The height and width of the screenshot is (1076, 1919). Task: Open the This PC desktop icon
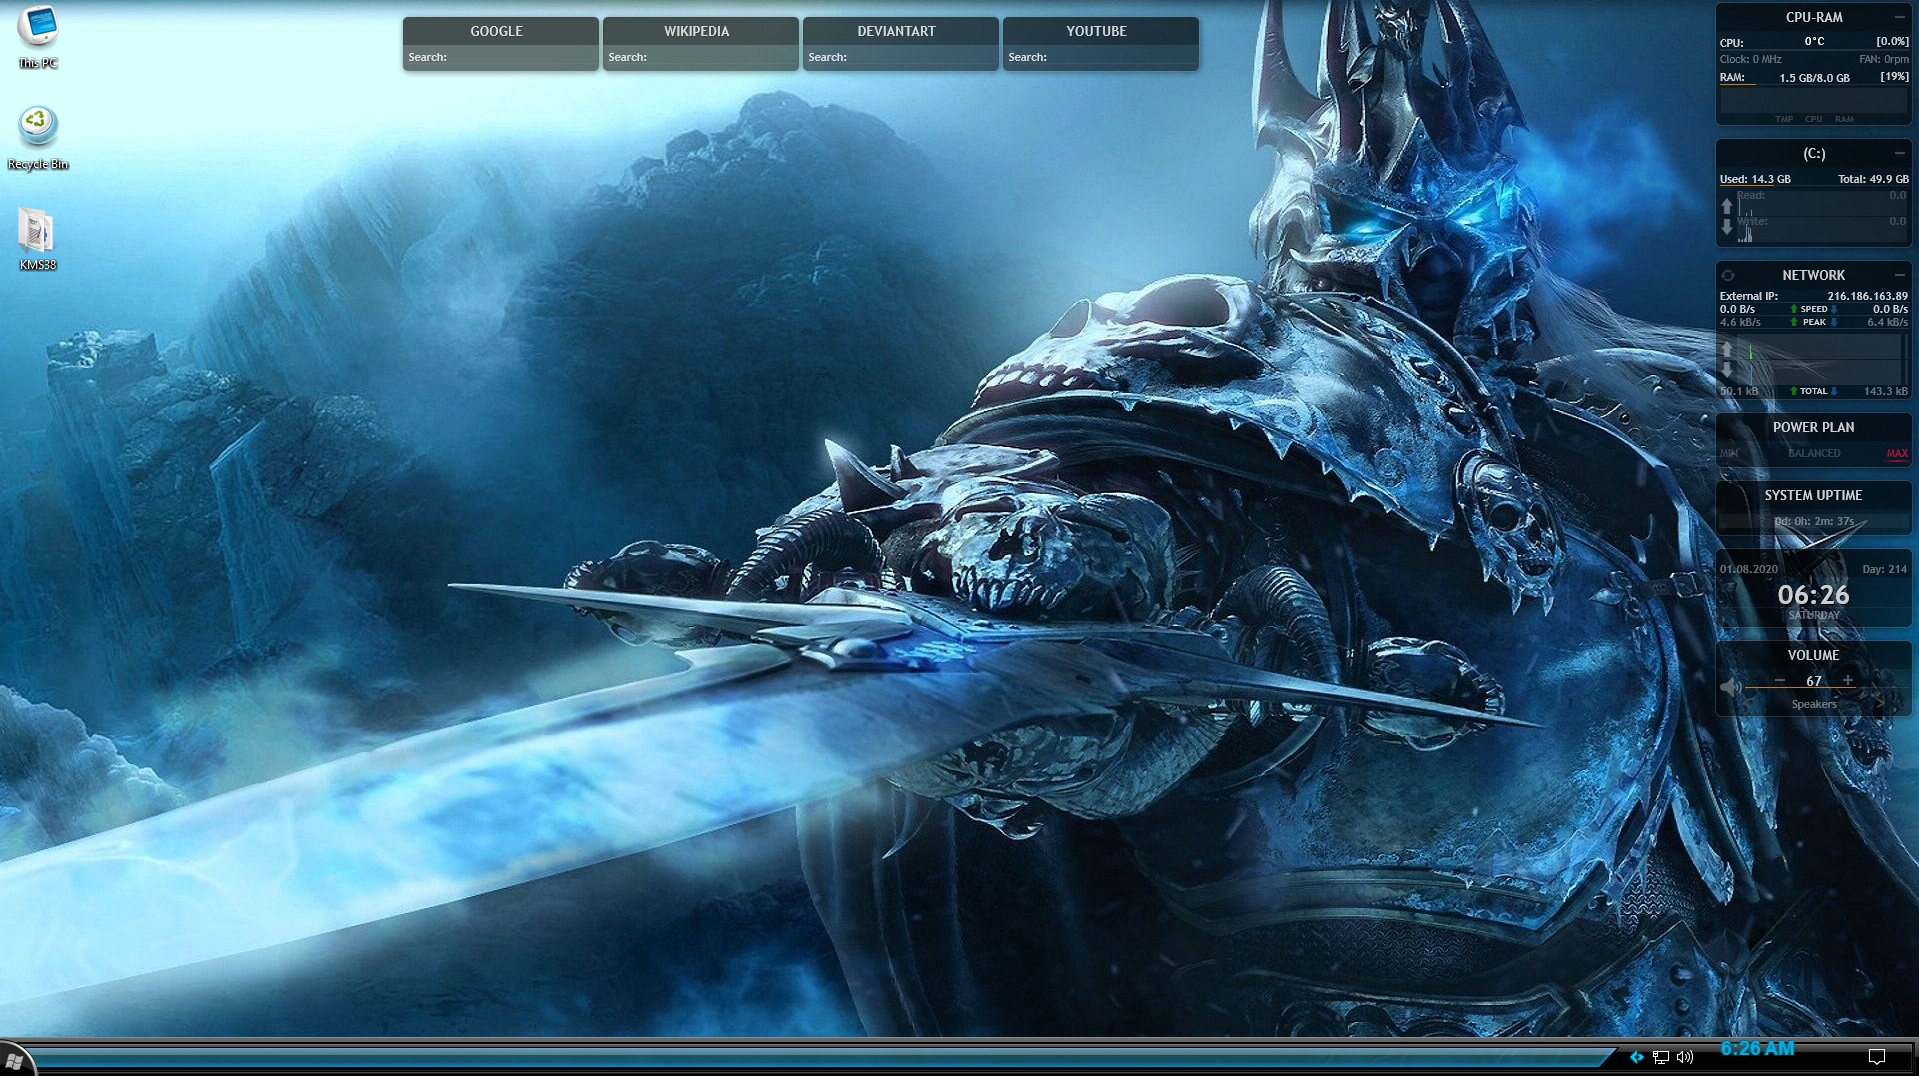[x=38, y=38]
